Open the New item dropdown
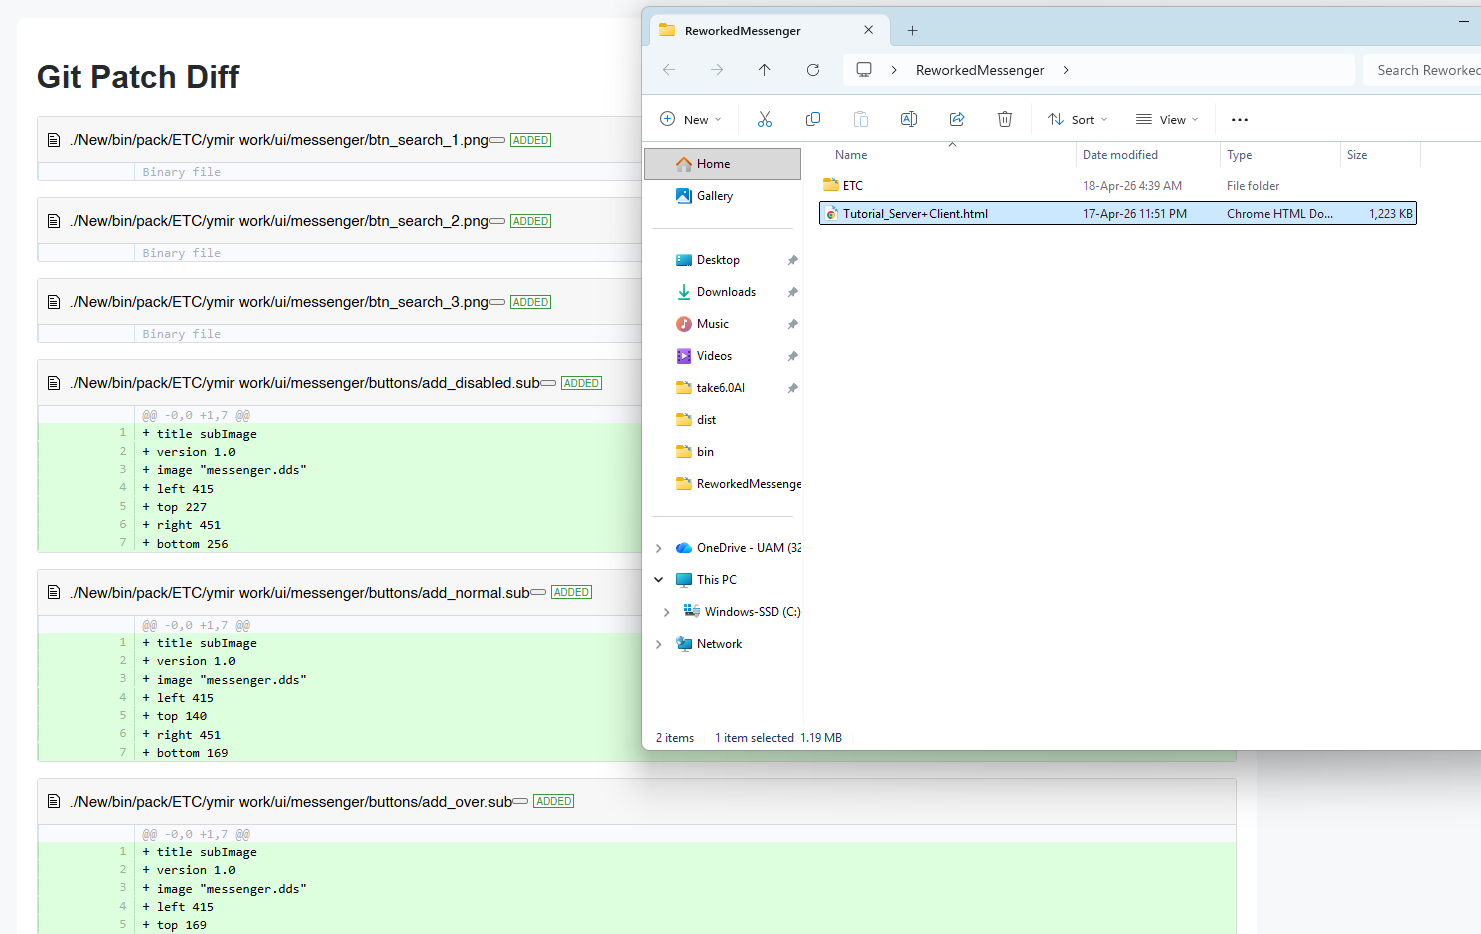 691,120
